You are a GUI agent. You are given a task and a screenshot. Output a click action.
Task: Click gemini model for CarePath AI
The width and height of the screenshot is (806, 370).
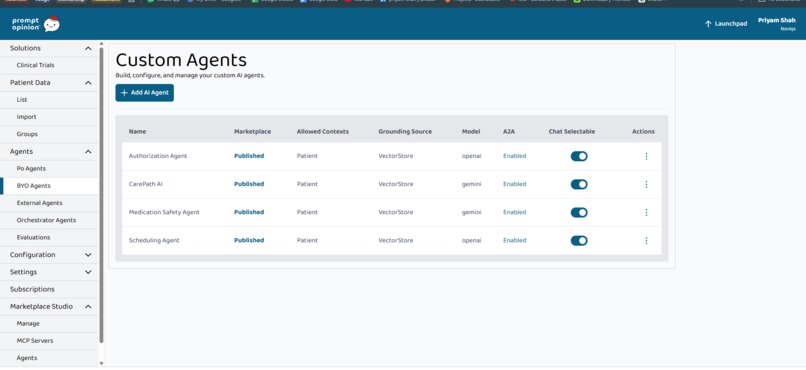(471, 184)
